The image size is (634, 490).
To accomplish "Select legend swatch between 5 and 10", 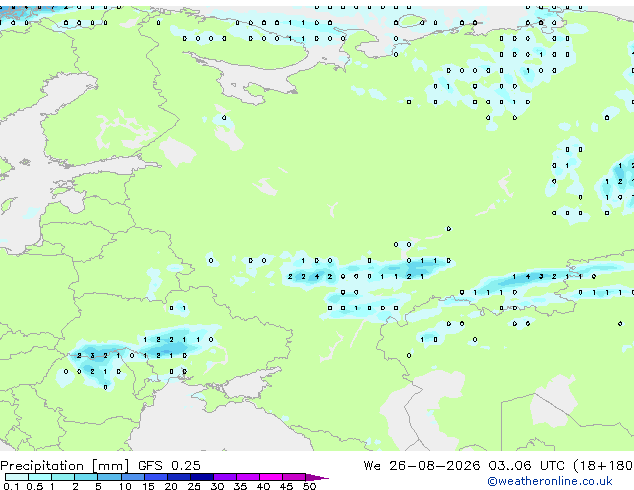I will point(109,477).
